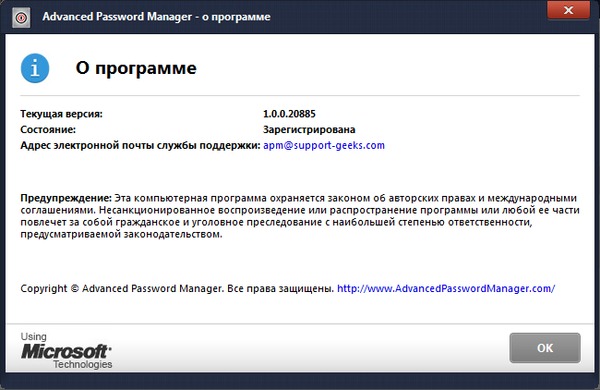Click the blue information icon

(x=35, y=69)
